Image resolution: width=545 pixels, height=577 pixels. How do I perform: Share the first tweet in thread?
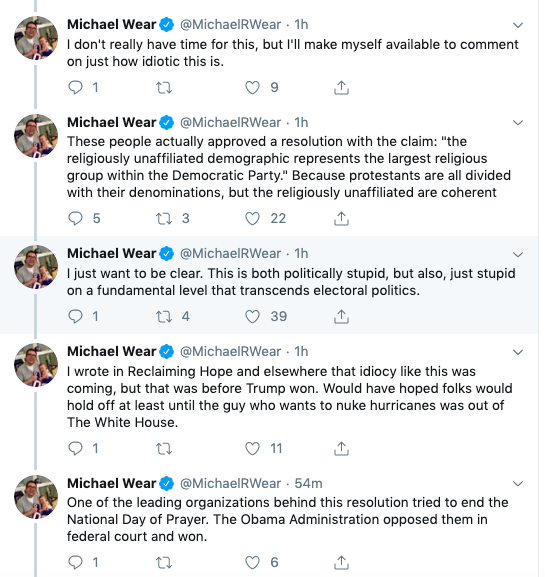tap(341, 88)
